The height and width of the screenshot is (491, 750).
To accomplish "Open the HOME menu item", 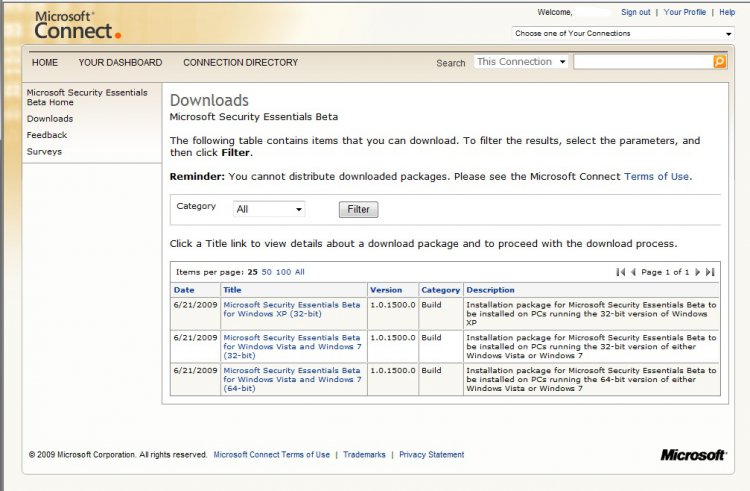I will pos(45,63).
